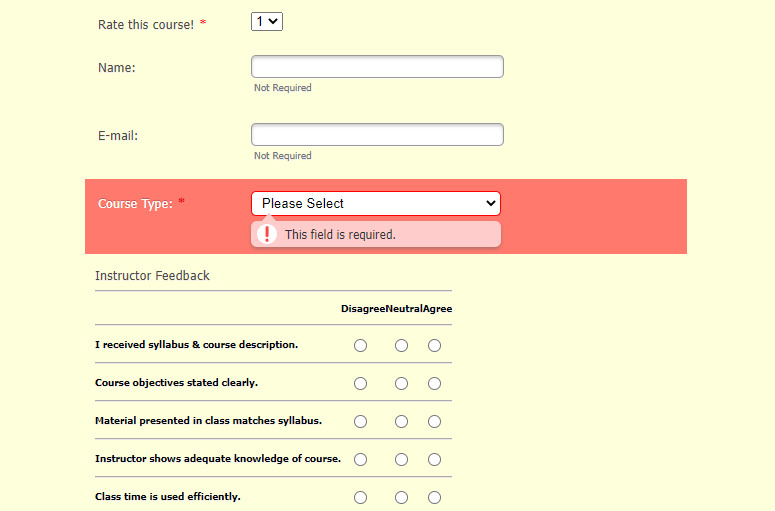Expand the Course Type select box

click(x=376, y=203)
